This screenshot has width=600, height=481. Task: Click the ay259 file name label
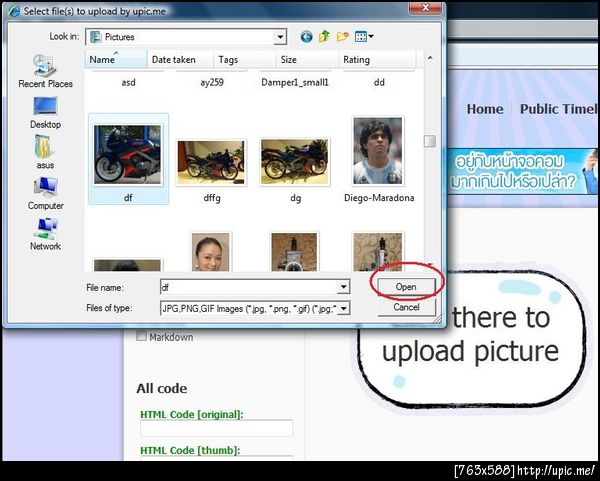(x=212, y=82)
